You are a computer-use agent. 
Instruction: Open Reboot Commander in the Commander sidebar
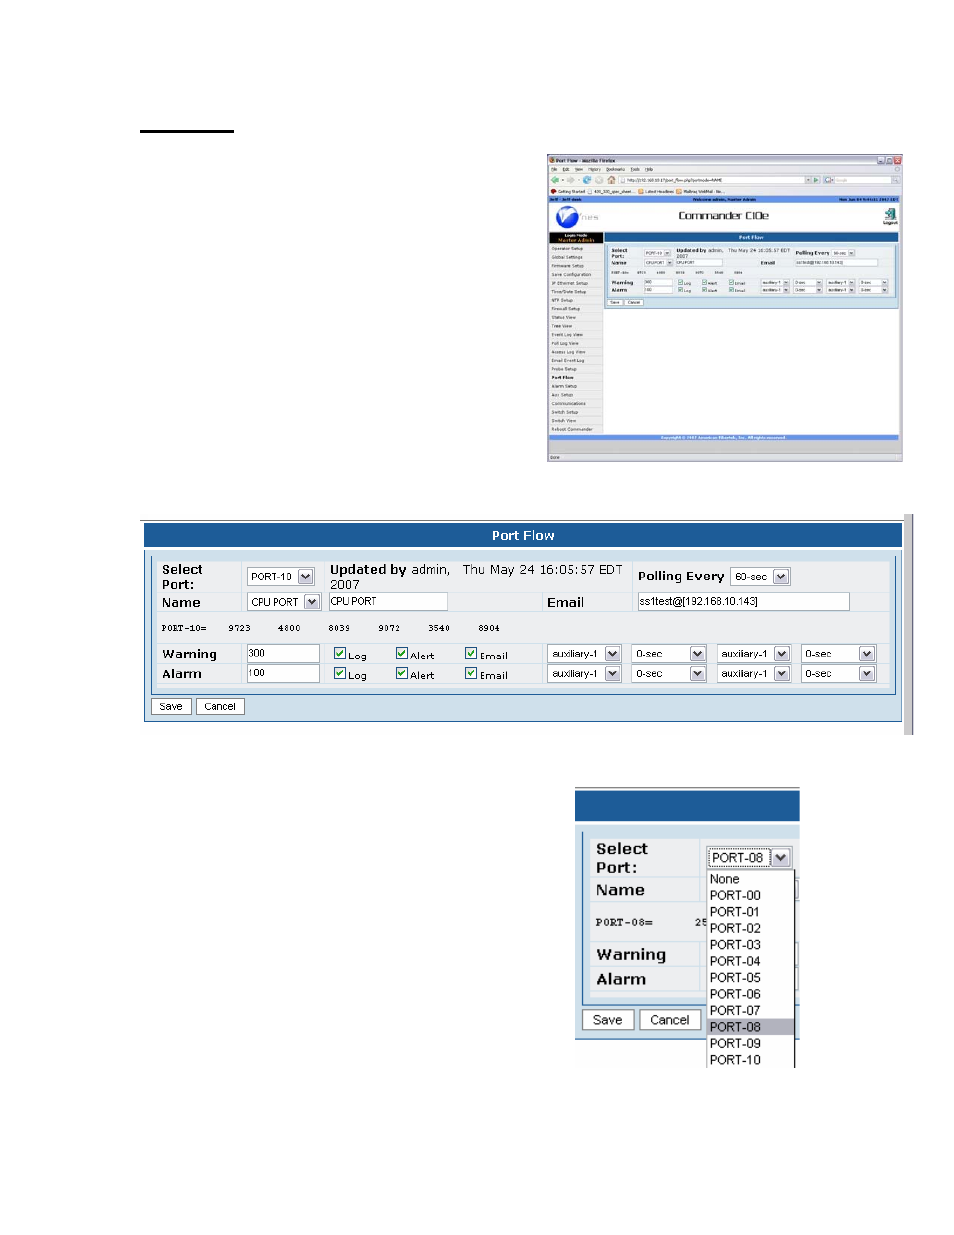[x=572, y=429]
